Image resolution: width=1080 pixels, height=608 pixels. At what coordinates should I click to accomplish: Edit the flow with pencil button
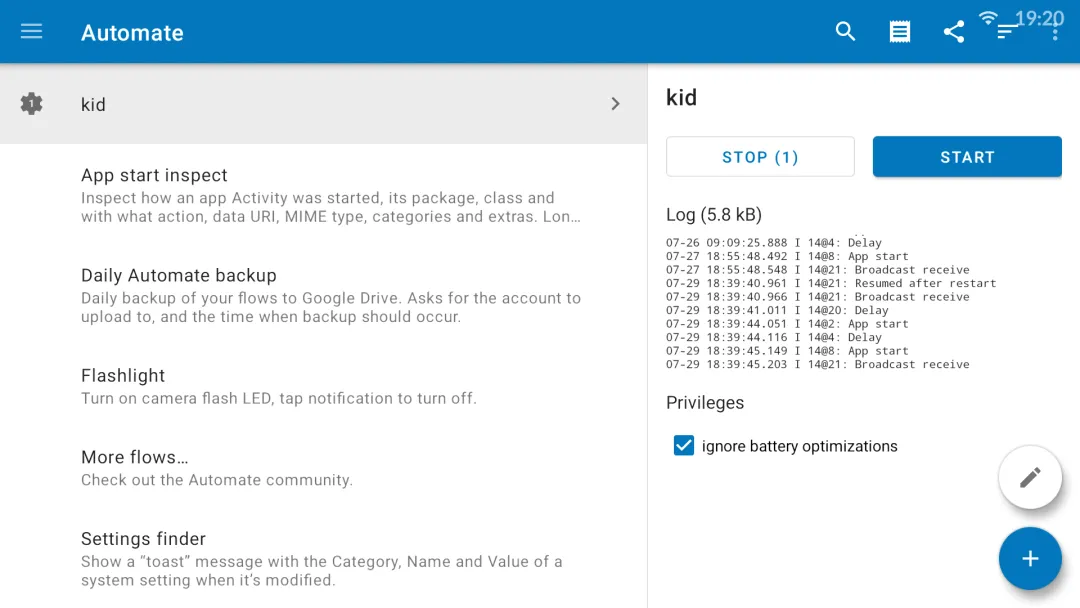click(x=1030, y=477)
